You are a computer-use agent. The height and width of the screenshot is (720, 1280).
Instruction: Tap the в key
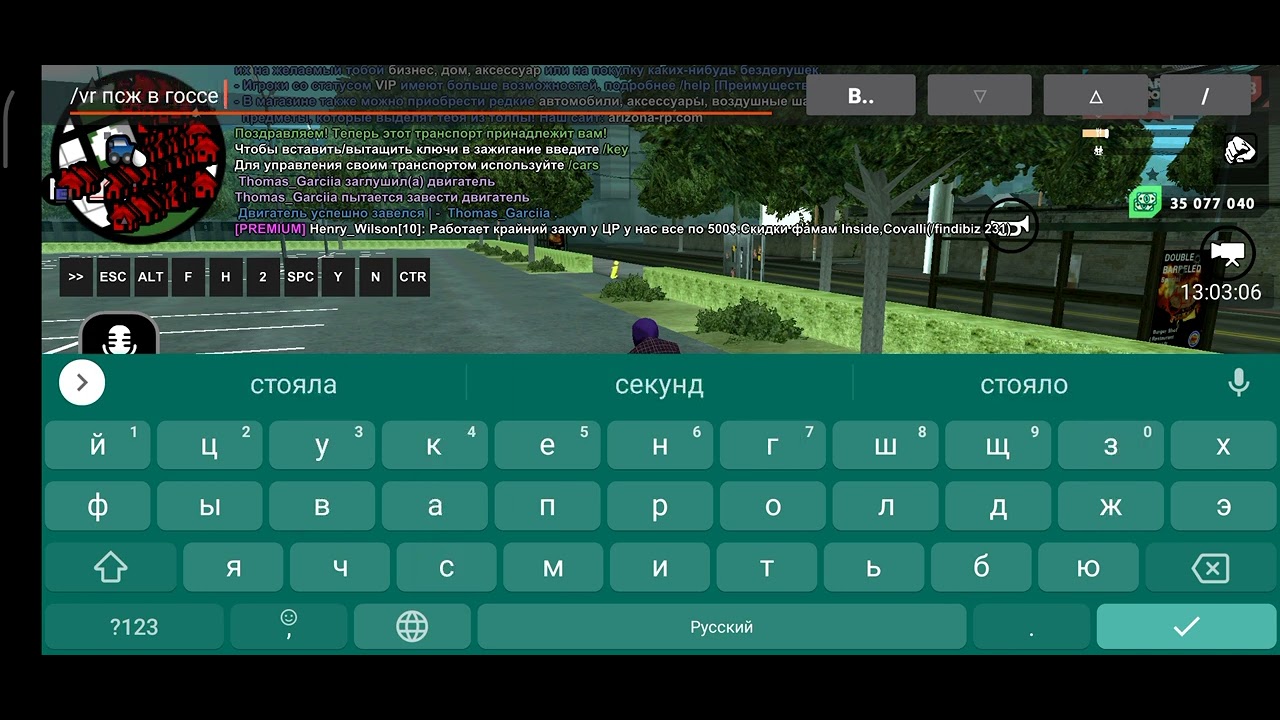click(322, 507)
